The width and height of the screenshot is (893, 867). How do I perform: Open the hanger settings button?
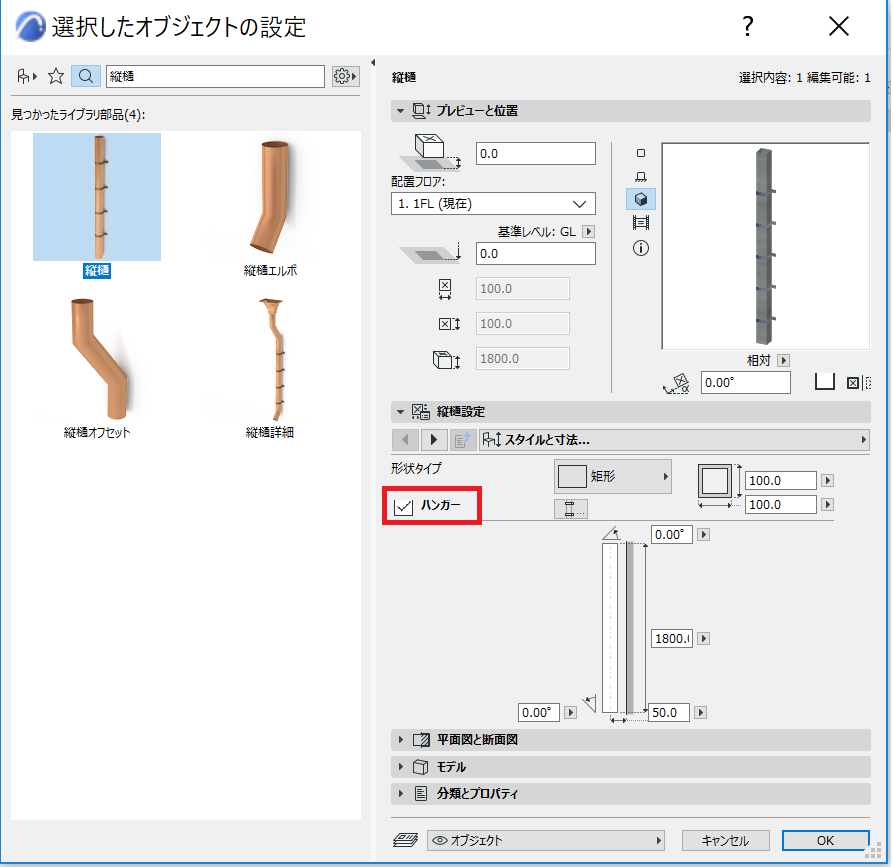pyautogui.click(x=571, y=509)
